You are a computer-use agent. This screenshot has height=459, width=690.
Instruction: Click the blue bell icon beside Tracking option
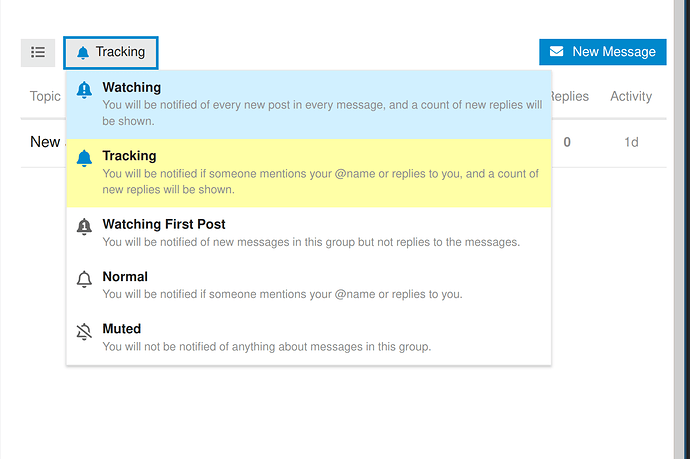84,158
